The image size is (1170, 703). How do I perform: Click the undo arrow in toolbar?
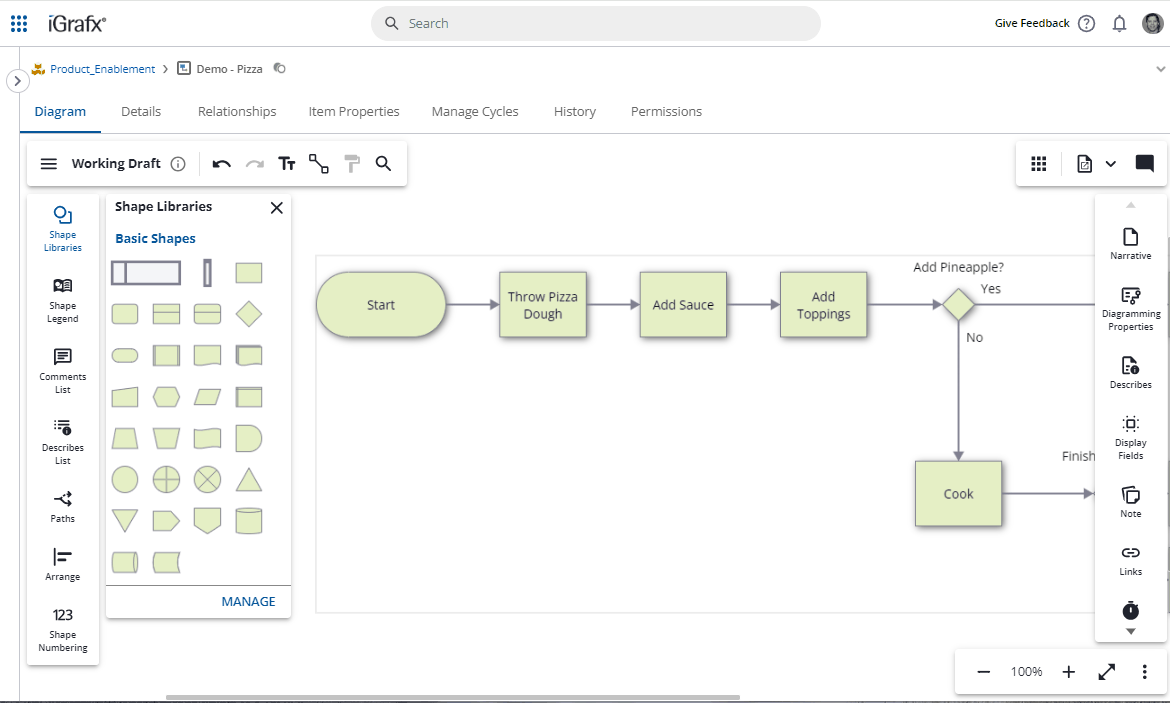click(222, 164)
